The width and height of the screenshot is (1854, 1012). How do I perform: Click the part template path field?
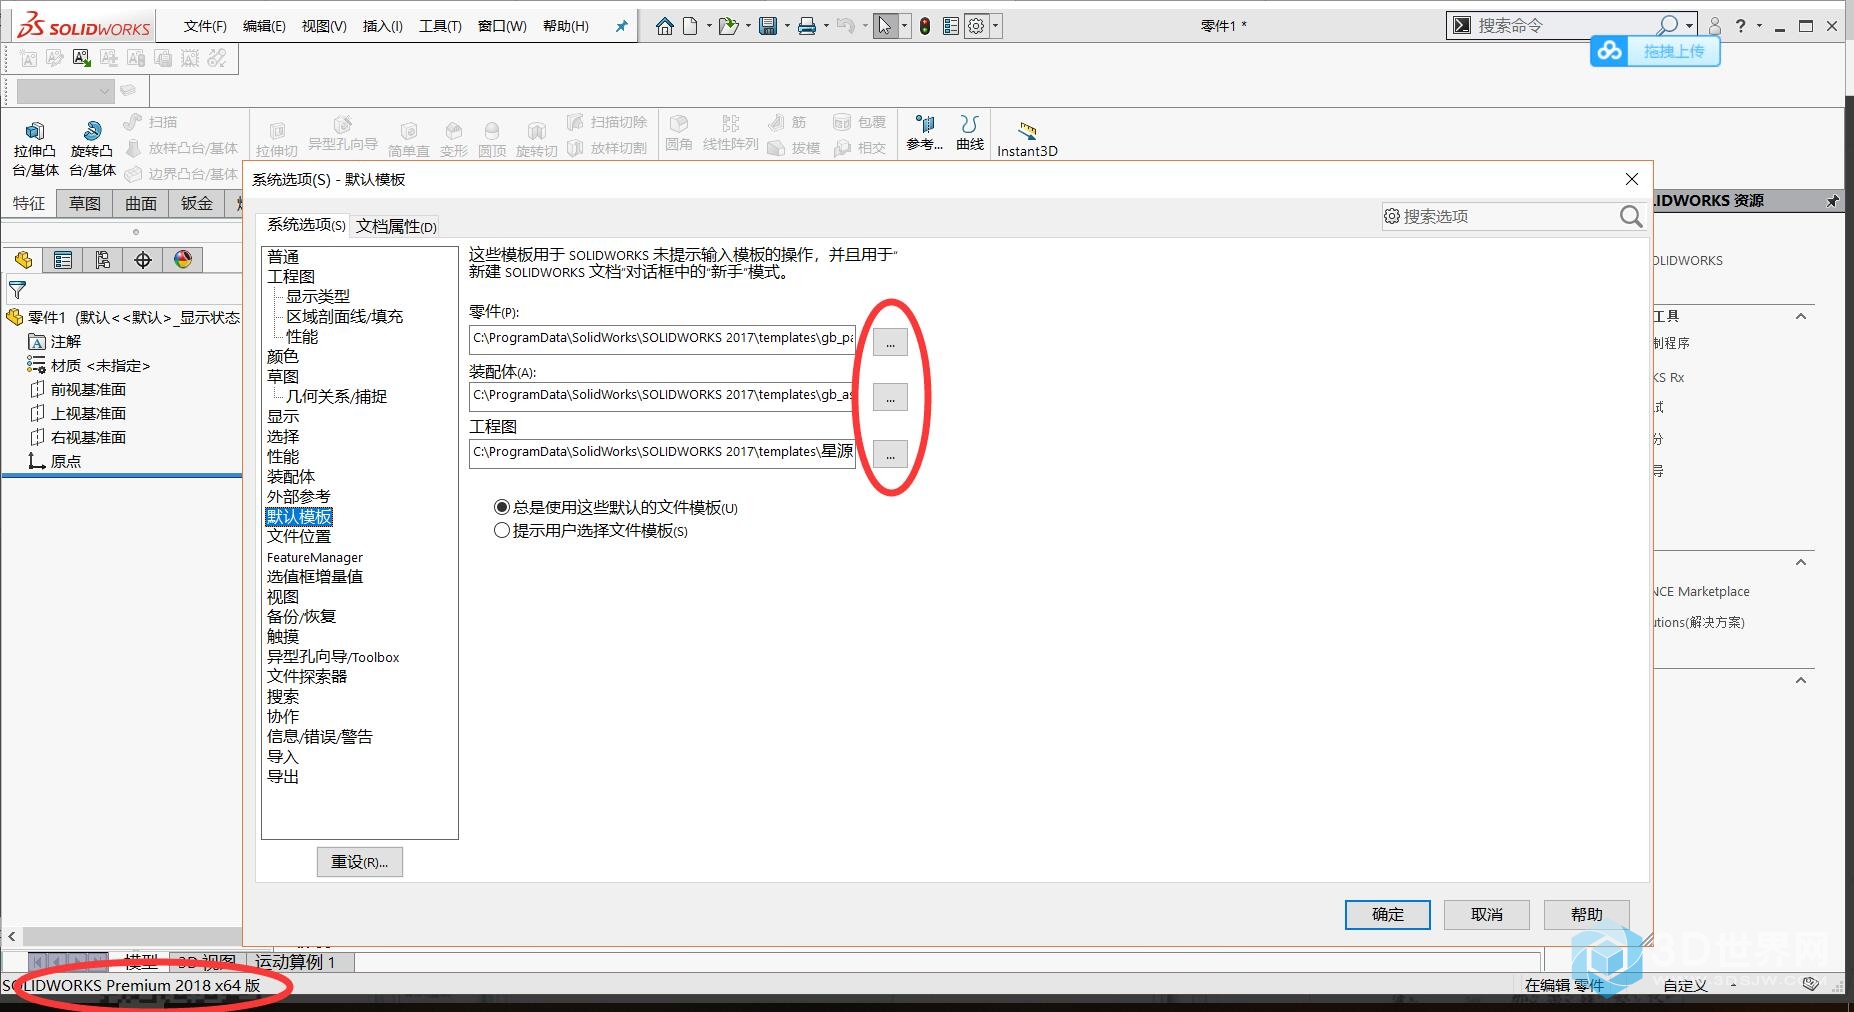point(662,339)
